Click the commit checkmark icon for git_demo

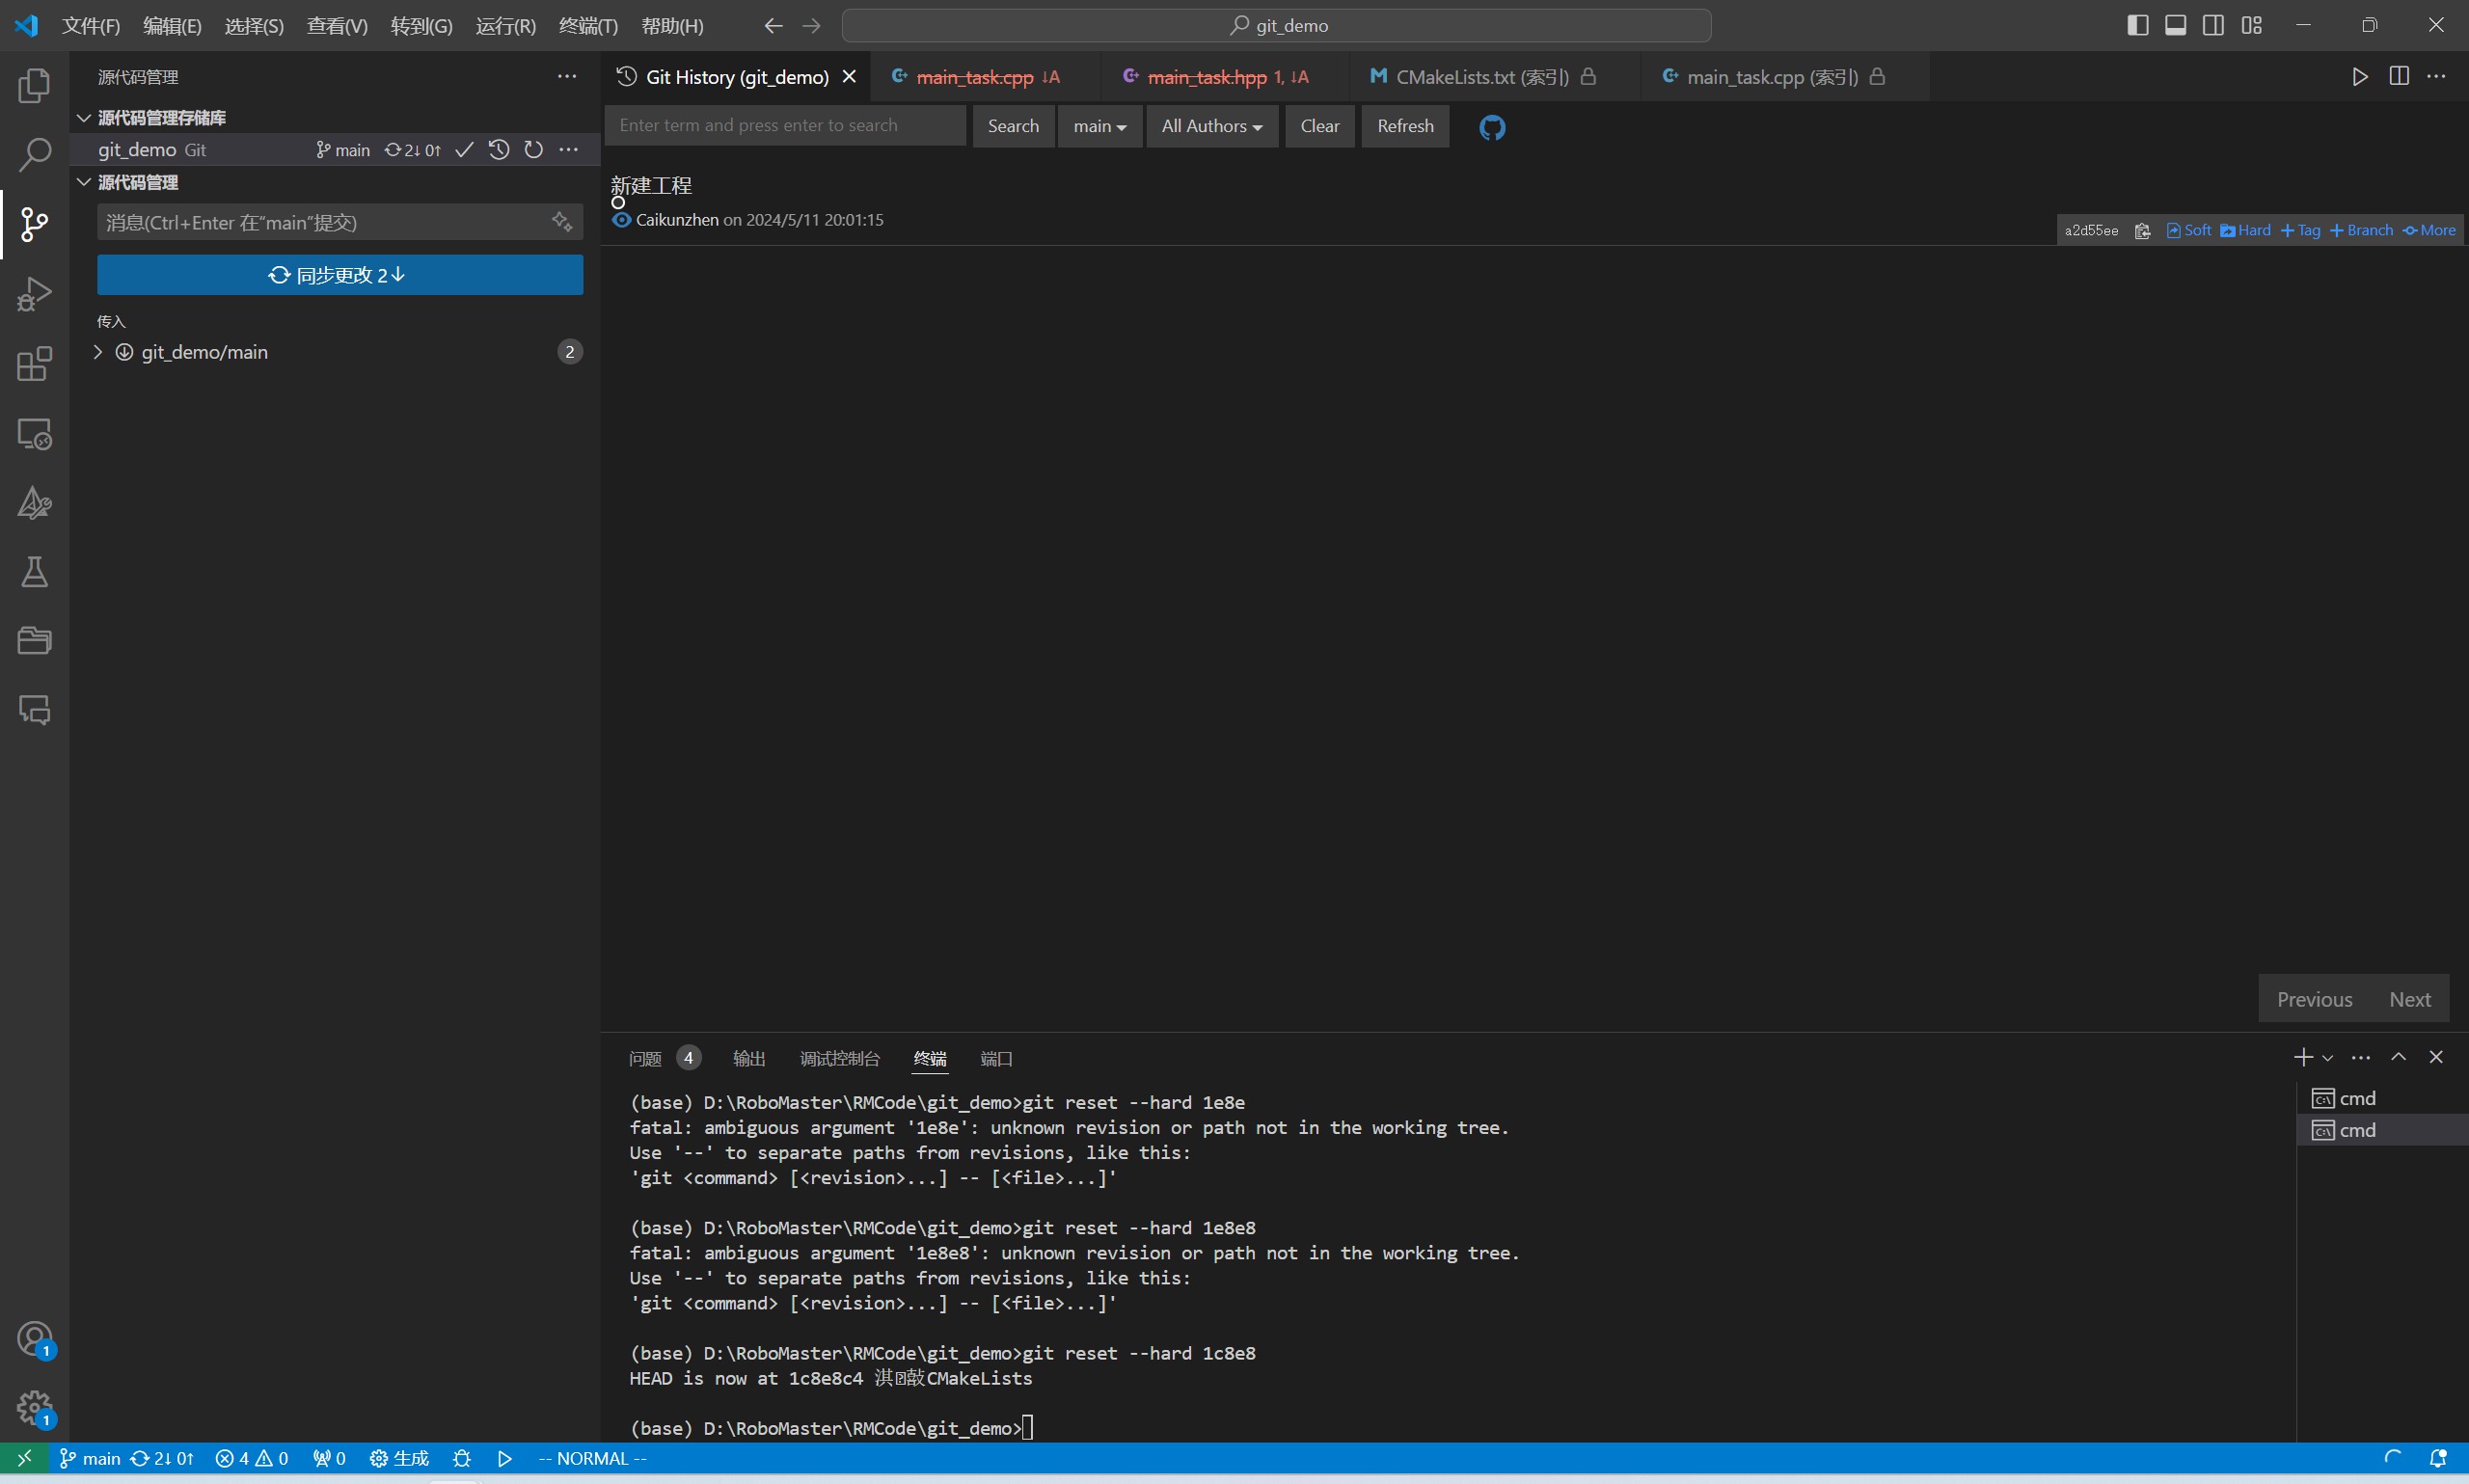(464, 150)
